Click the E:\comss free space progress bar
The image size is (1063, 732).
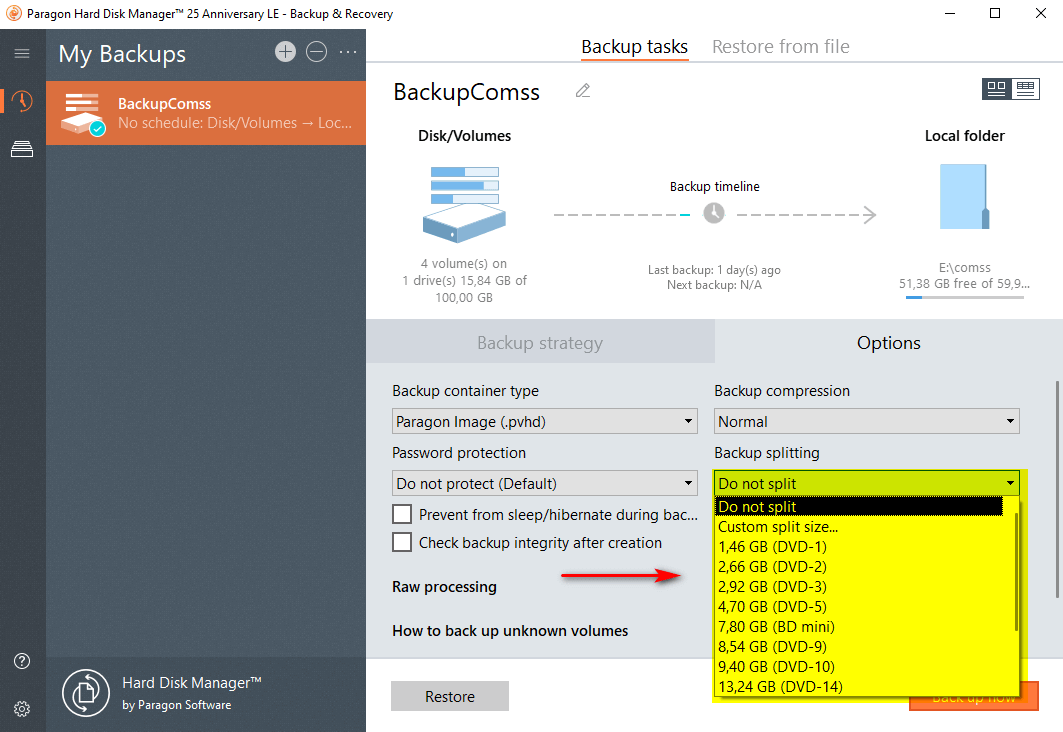click(x=964, y=298)
